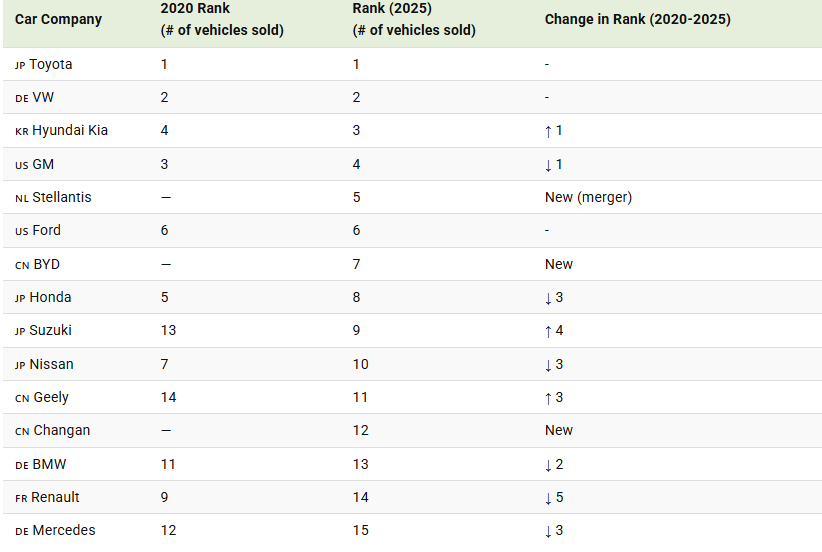Click the Honda row name
This screenshot has width=822, height=552.
[50, 297]
